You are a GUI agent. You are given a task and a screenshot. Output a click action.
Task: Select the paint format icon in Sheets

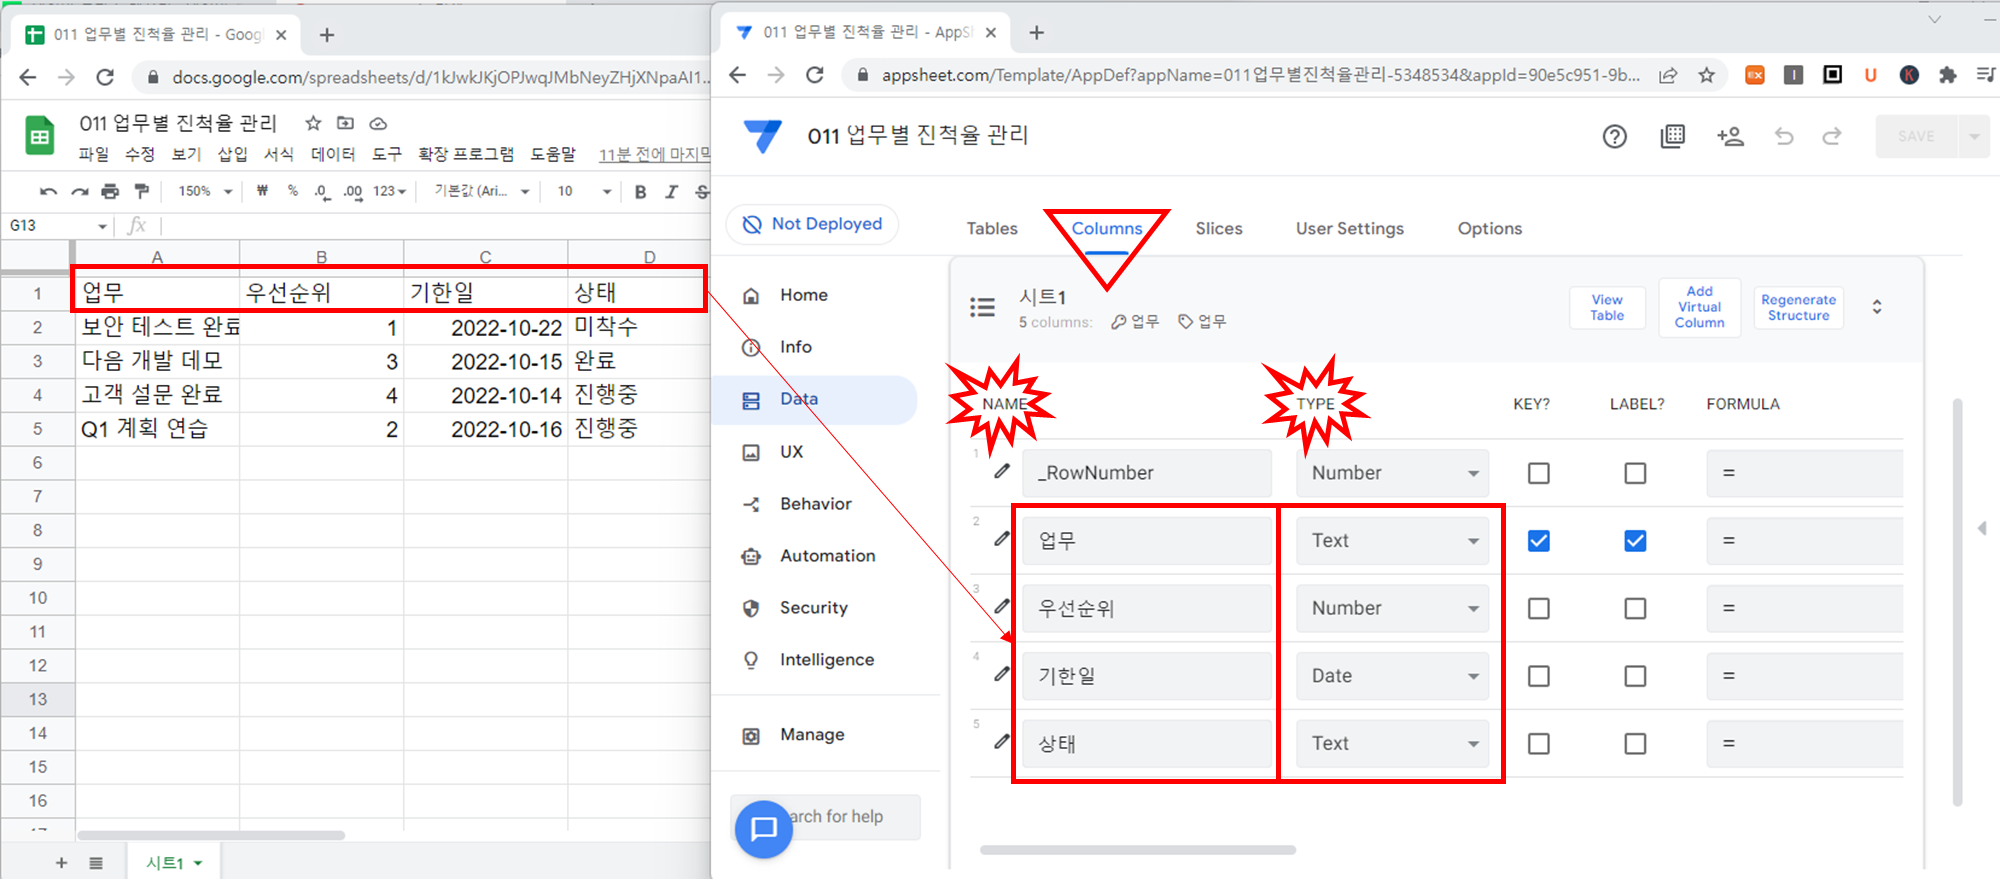tap(141, 191)
